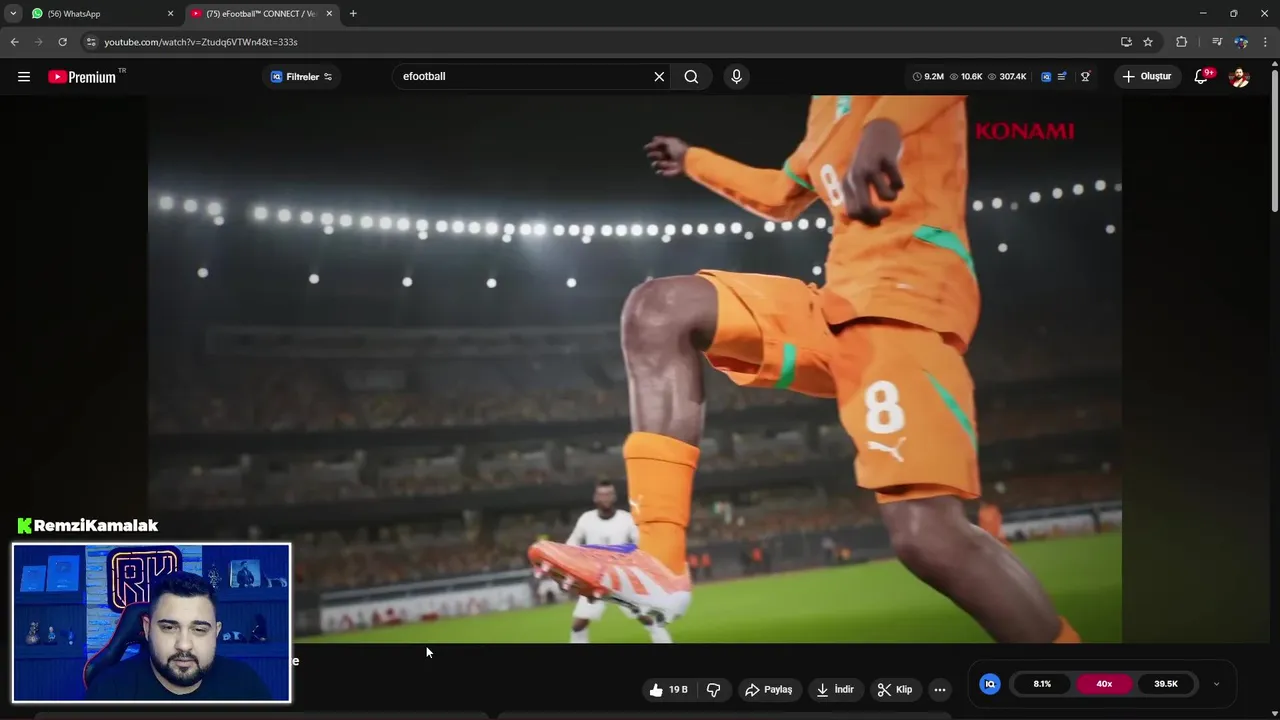Go forward in the browser

point(38,42)
